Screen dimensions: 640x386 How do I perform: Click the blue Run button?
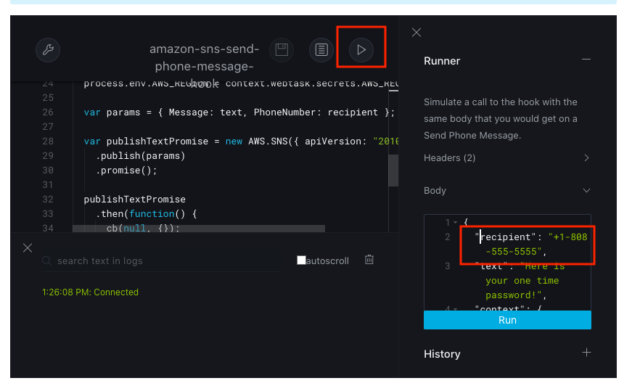[507, 320]
